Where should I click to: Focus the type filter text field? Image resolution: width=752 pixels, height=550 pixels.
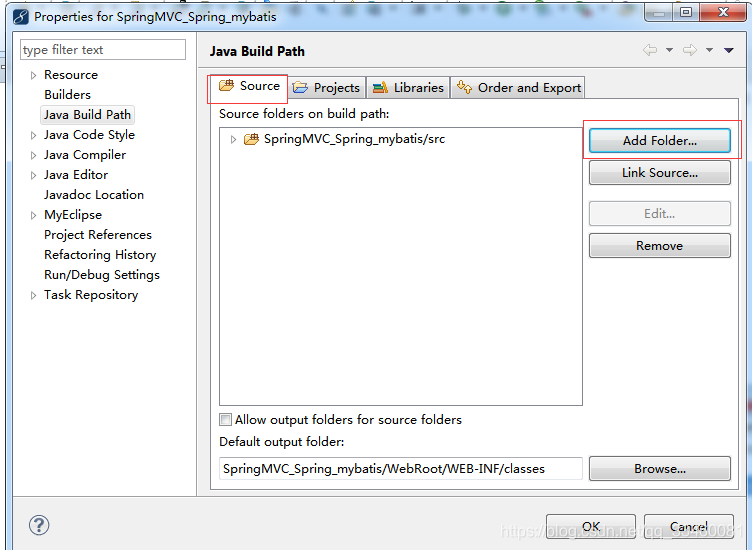coord(103,50)
